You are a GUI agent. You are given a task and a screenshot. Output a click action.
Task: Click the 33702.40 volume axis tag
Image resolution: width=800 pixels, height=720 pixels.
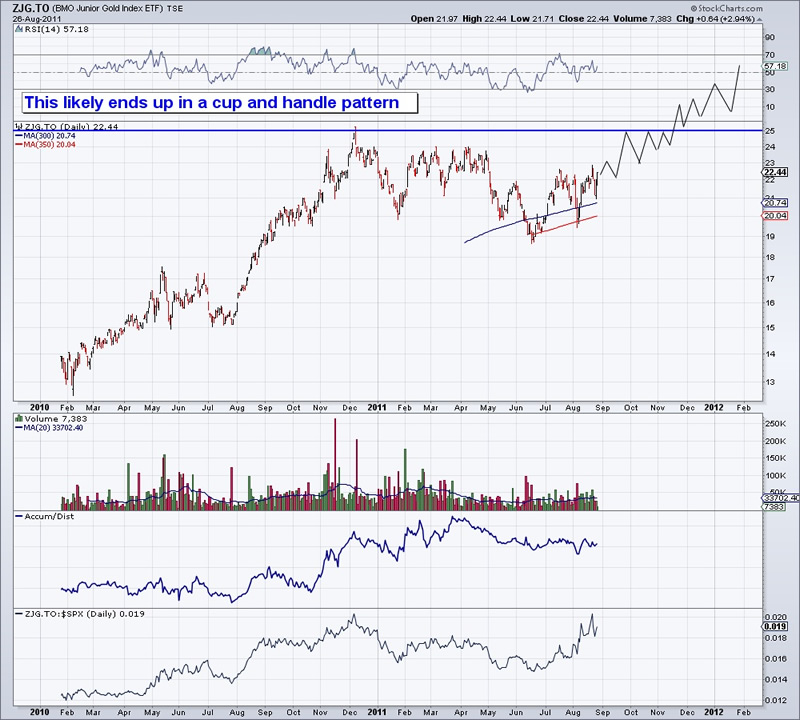[781, 498]
